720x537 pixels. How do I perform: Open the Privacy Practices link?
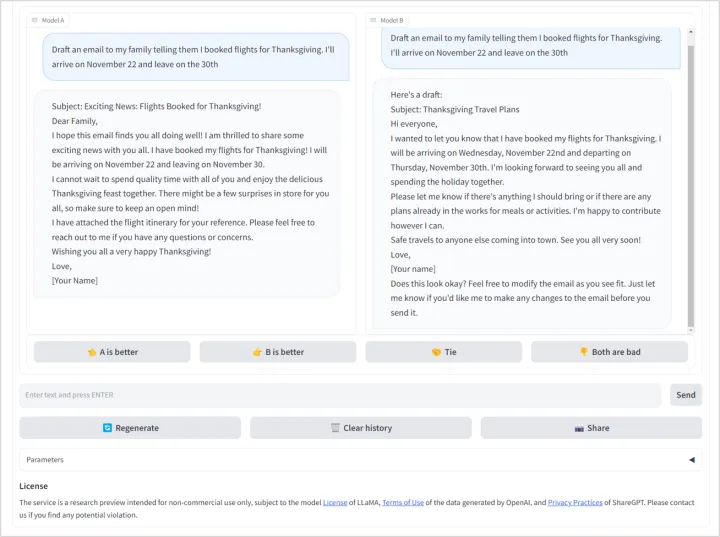(x=574, y=503)
